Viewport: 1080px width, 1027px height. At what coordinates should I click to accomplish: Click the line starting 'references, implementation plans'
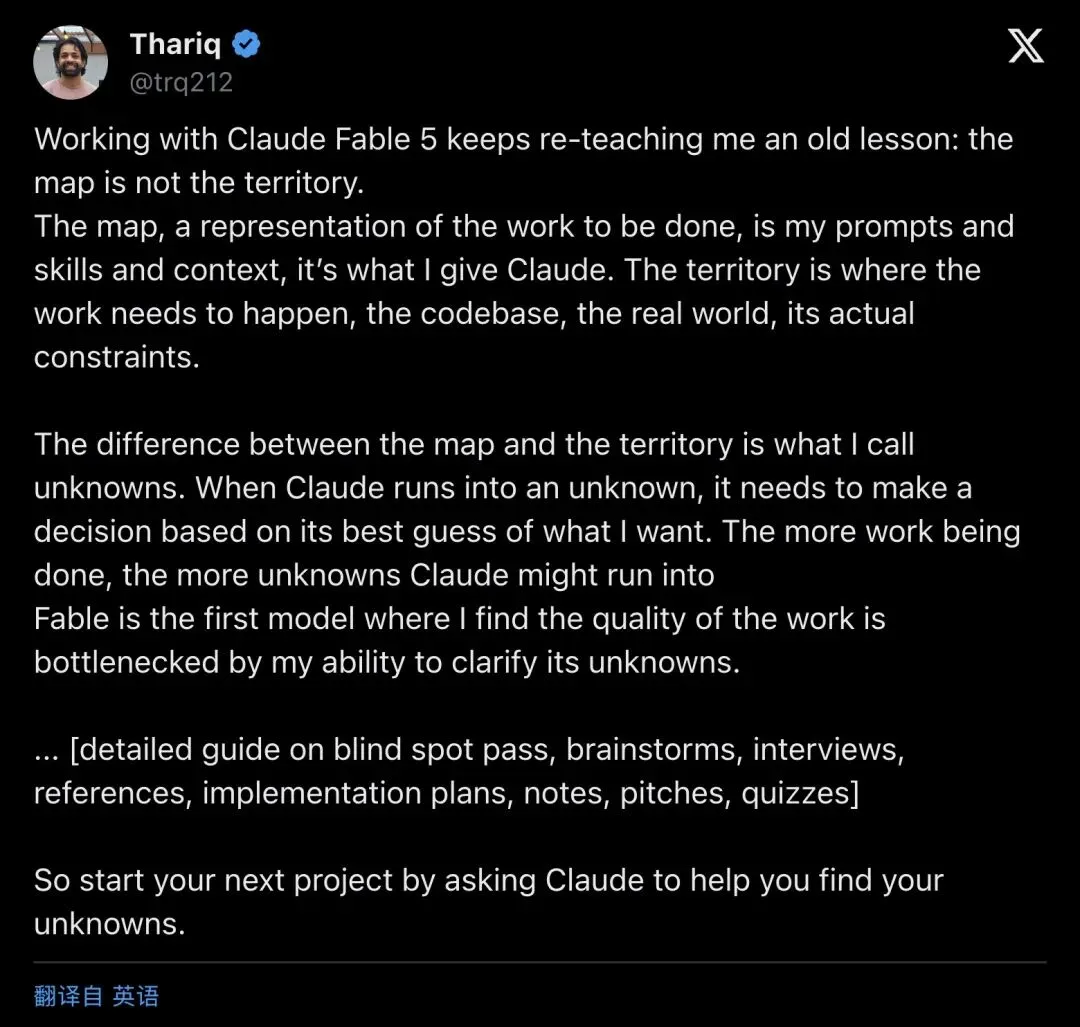point(447,793)
